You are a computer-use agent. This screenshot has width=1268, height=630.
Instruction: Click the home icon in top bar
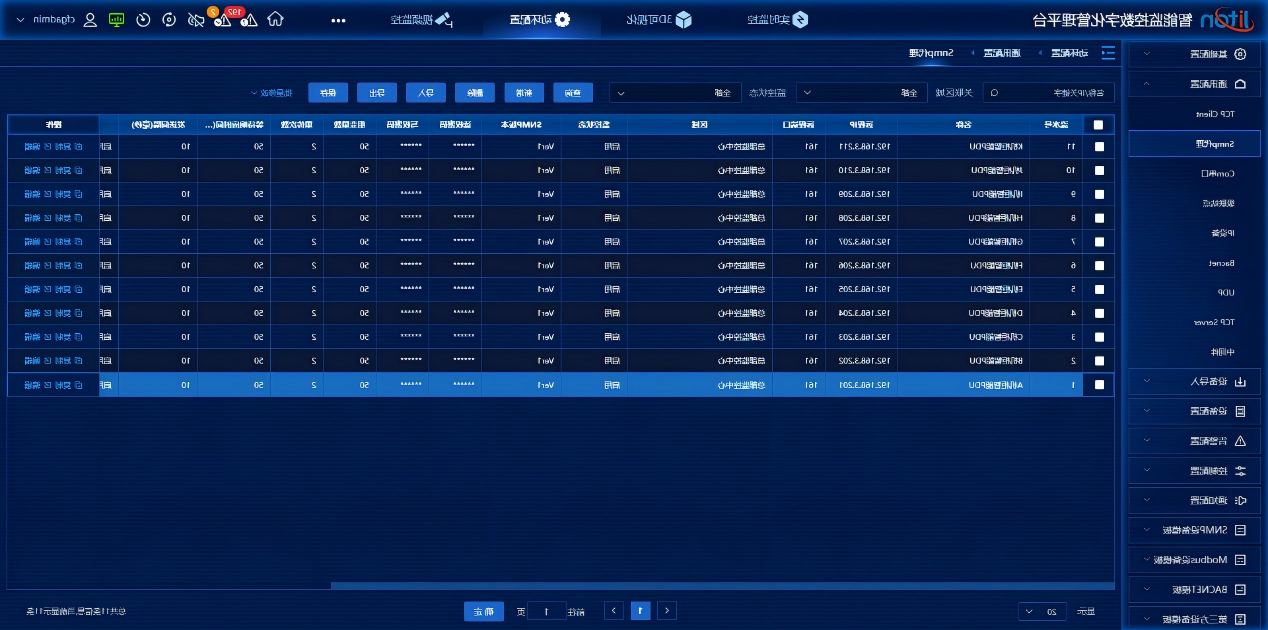click(x=275, y=20)
